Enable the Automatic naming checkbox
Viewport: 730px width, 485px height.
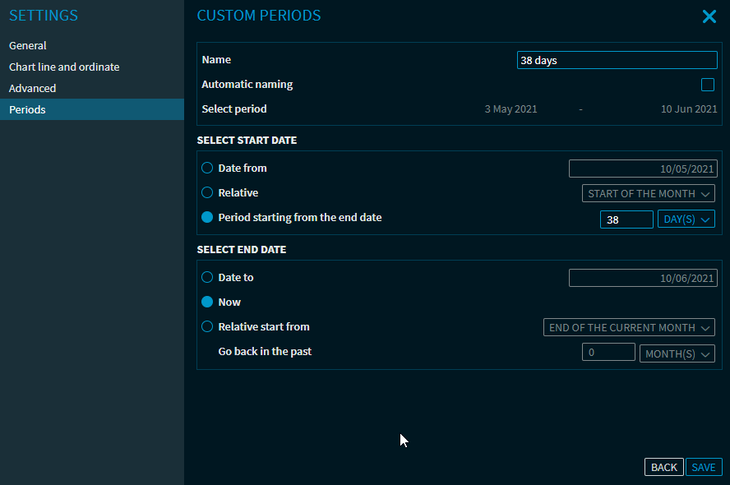point(708,85)
